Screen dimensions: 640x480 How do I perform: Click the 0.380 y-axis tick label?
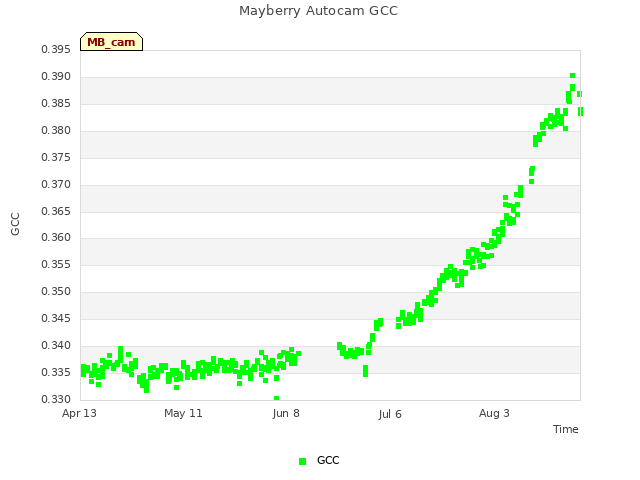click(56, 130)
